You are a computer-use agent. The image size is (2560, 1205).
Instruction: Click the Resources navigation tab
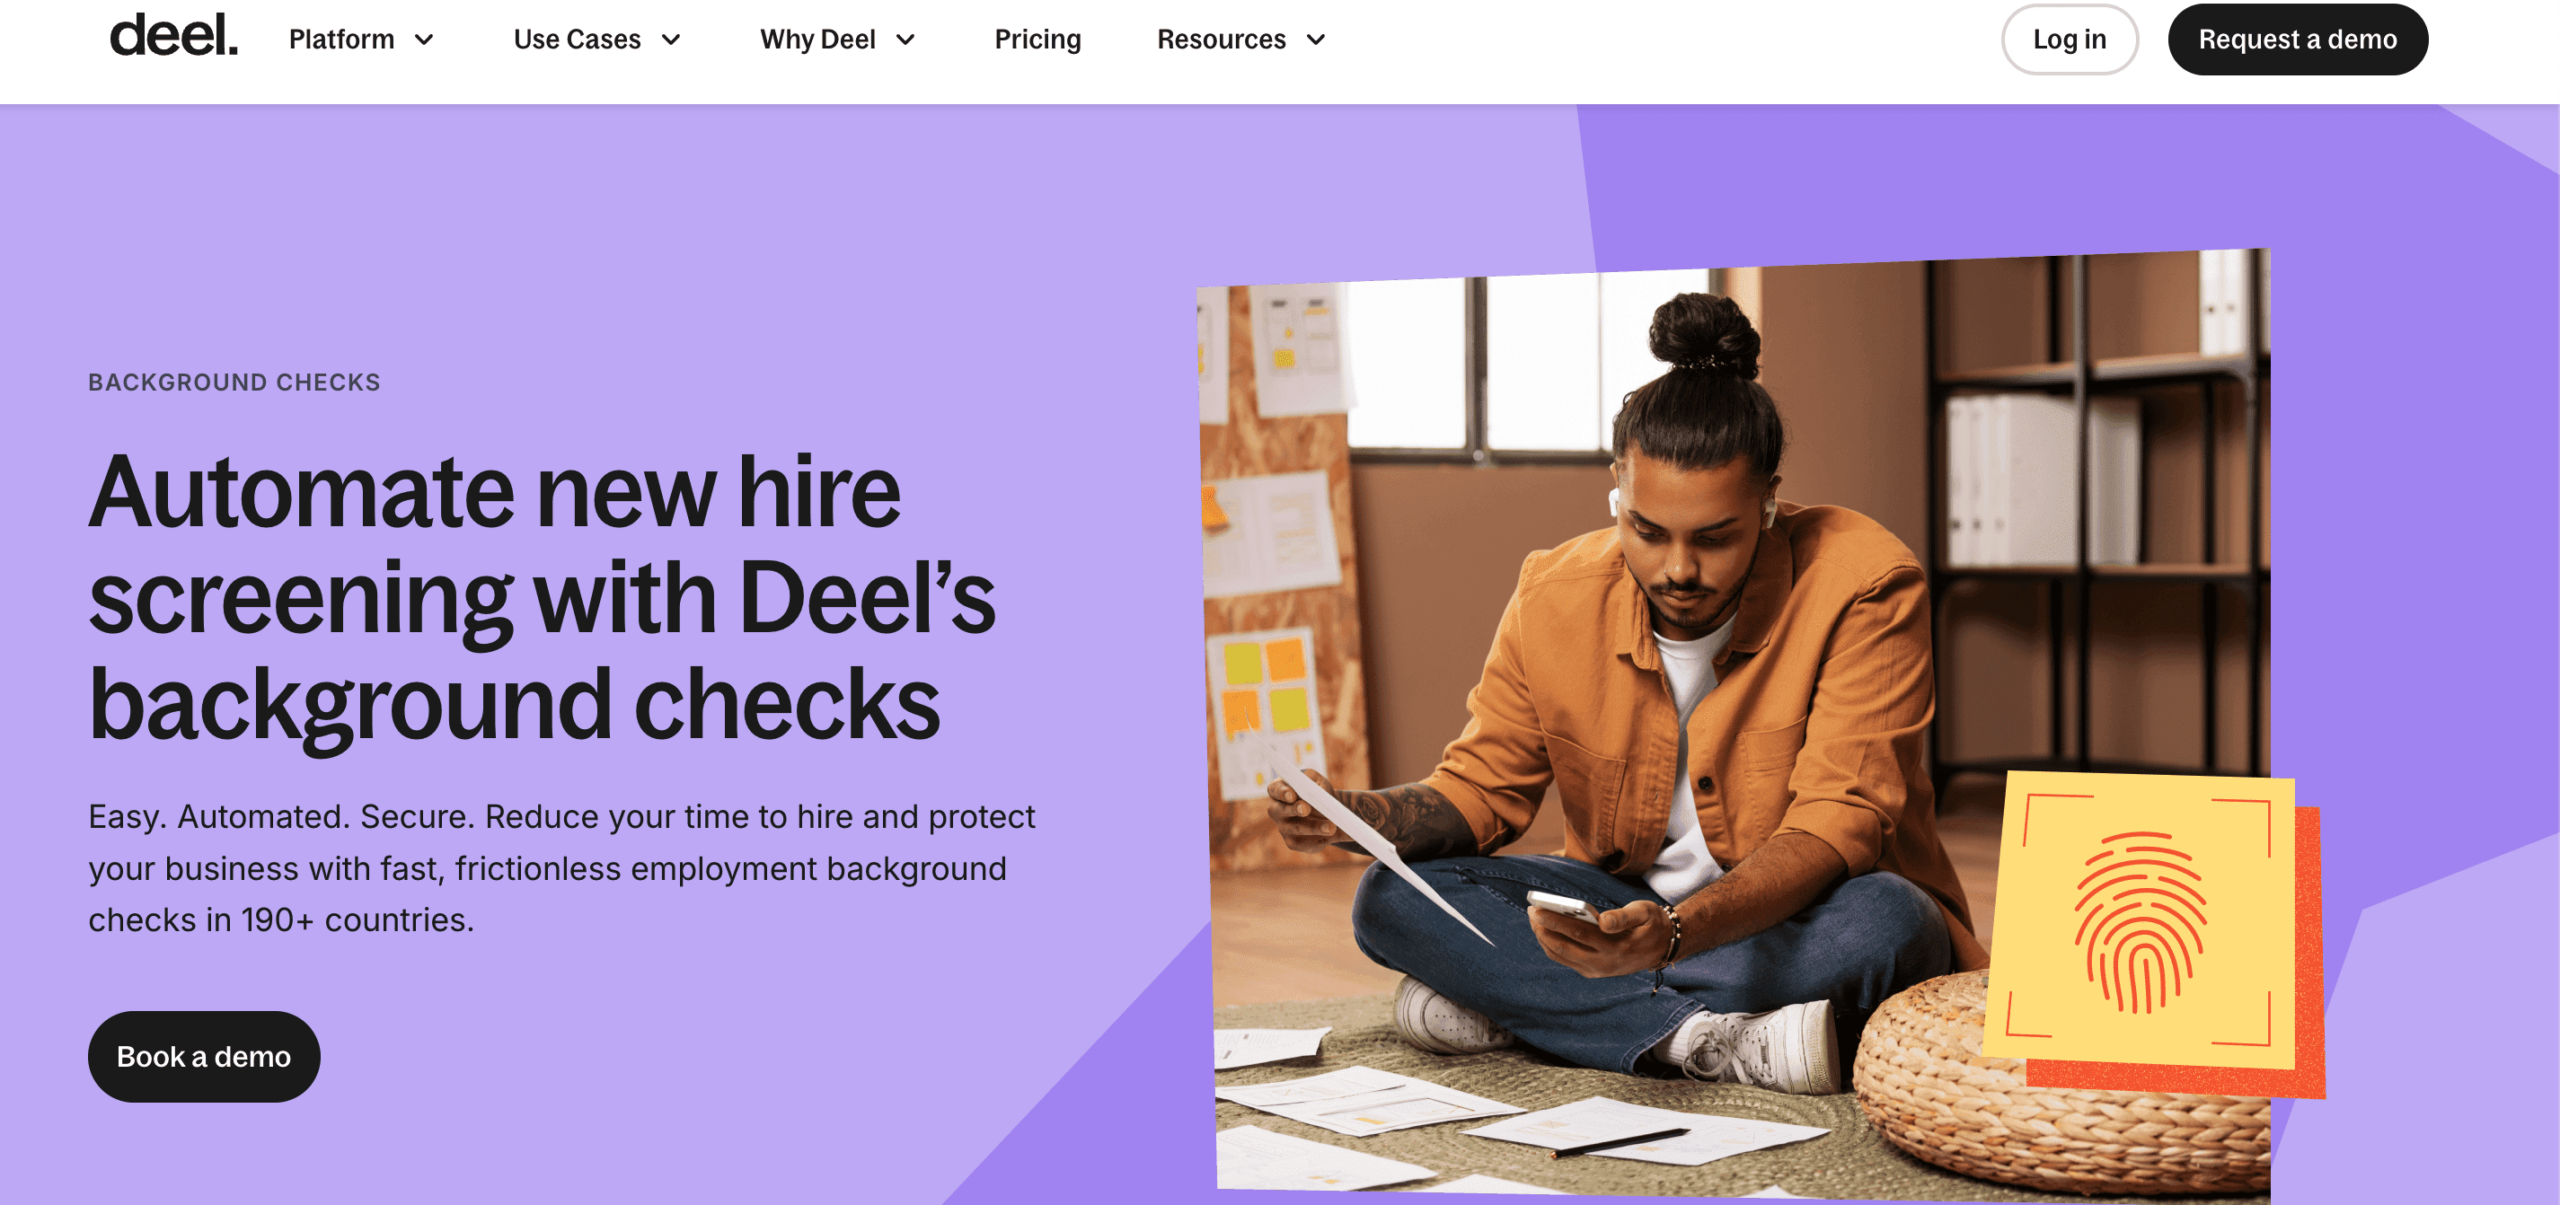coord(1242,39)
